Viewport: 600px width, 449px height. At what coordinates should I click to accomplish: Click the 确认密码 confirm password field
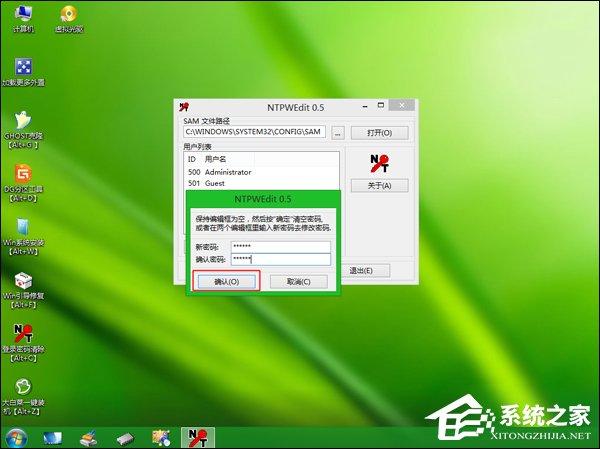pos(280,259)
